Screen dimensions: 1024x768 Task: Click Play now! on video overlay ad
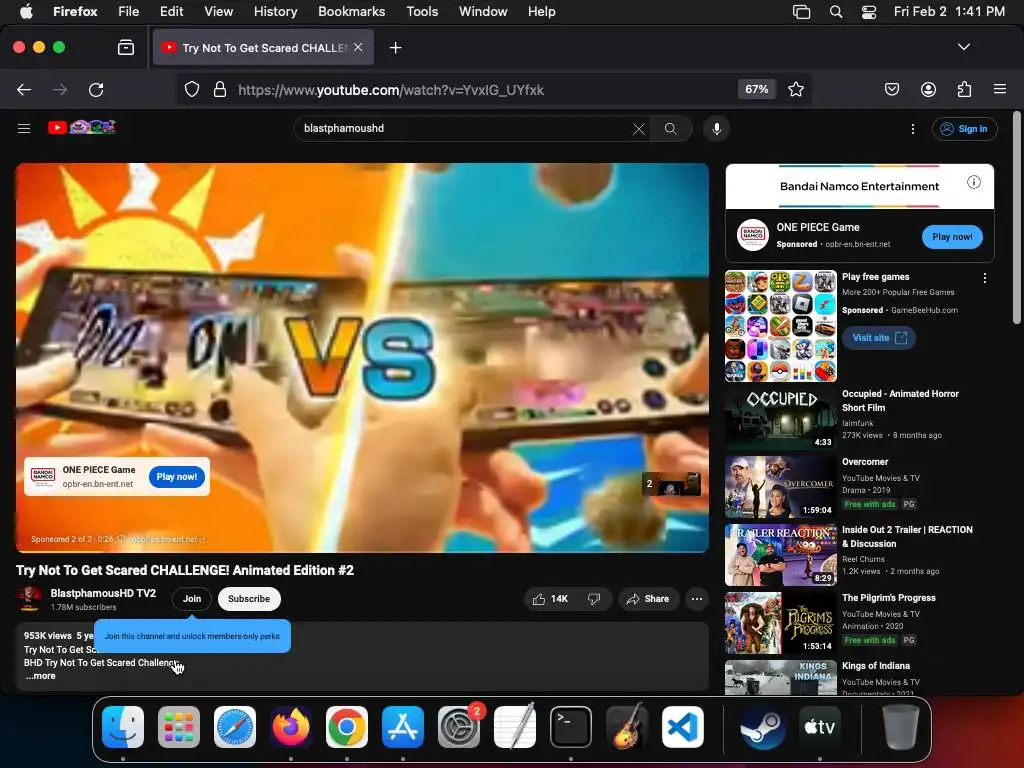coord(176,477)
